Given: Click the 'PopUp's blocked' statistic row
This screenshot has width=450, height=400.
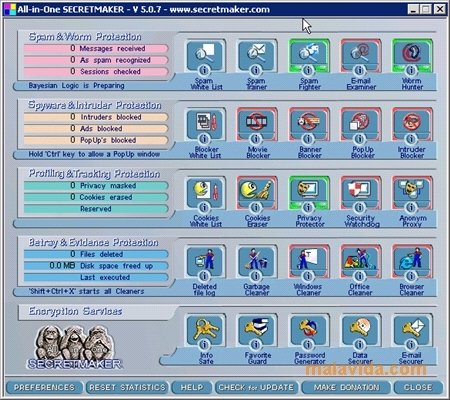Looking at the screenshot, I should (x=96, y=140).
